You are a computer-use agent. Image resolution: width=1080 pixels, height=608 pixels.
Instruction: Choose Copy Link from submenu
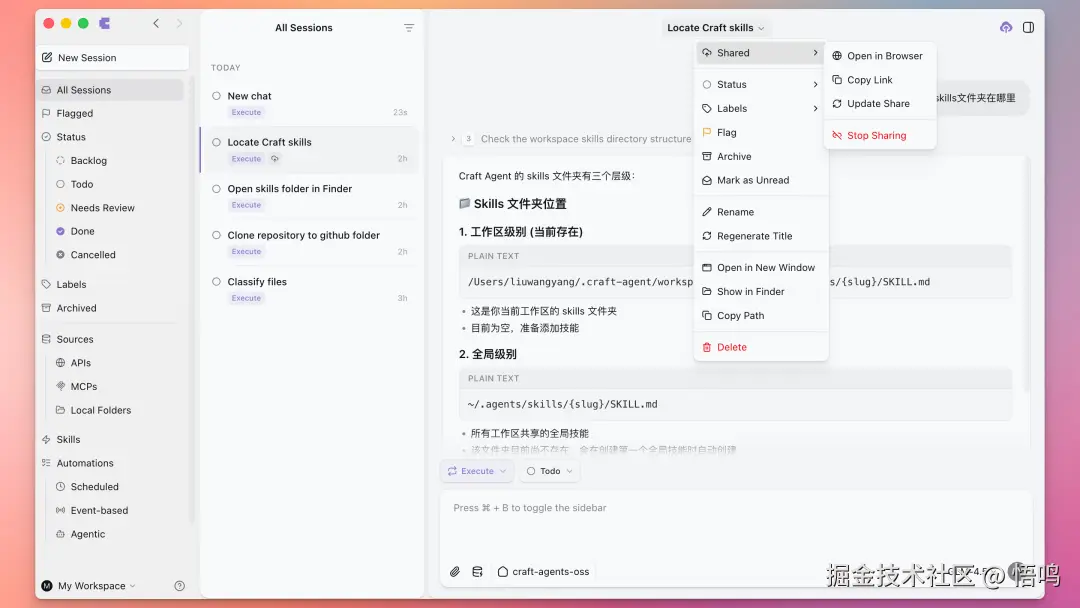click(880, 80)
